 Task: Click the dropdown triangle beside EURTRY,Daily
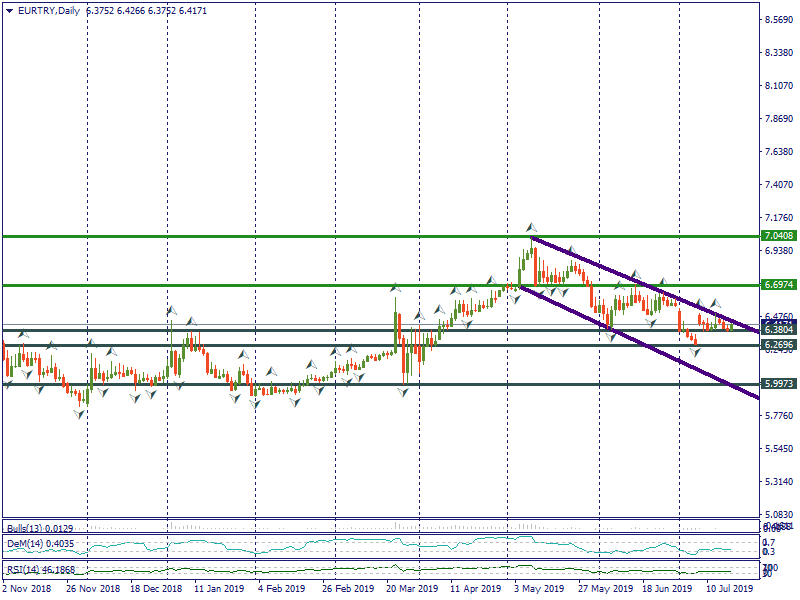(x=9, y=11)
